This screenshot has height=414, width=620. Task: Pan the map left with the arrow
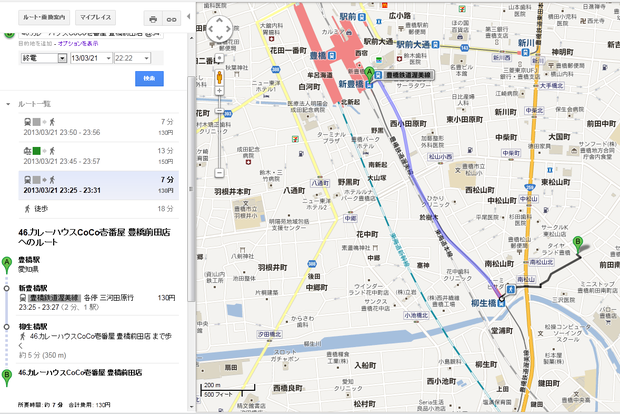click(211, 28)
